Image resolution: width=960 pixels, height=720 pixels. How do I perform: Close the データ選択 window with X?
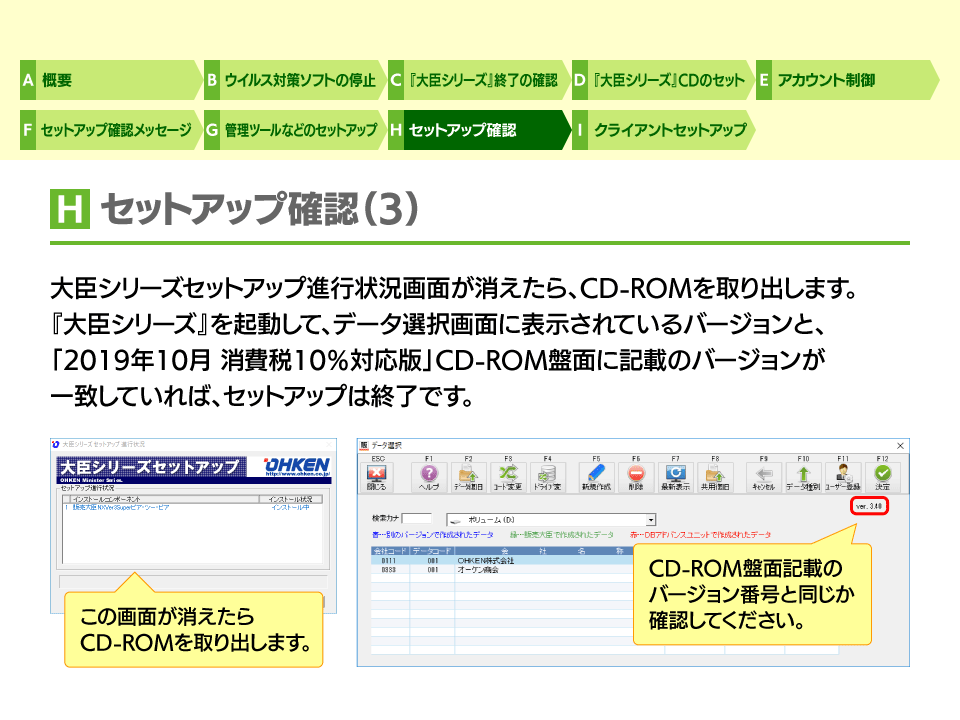900,446
